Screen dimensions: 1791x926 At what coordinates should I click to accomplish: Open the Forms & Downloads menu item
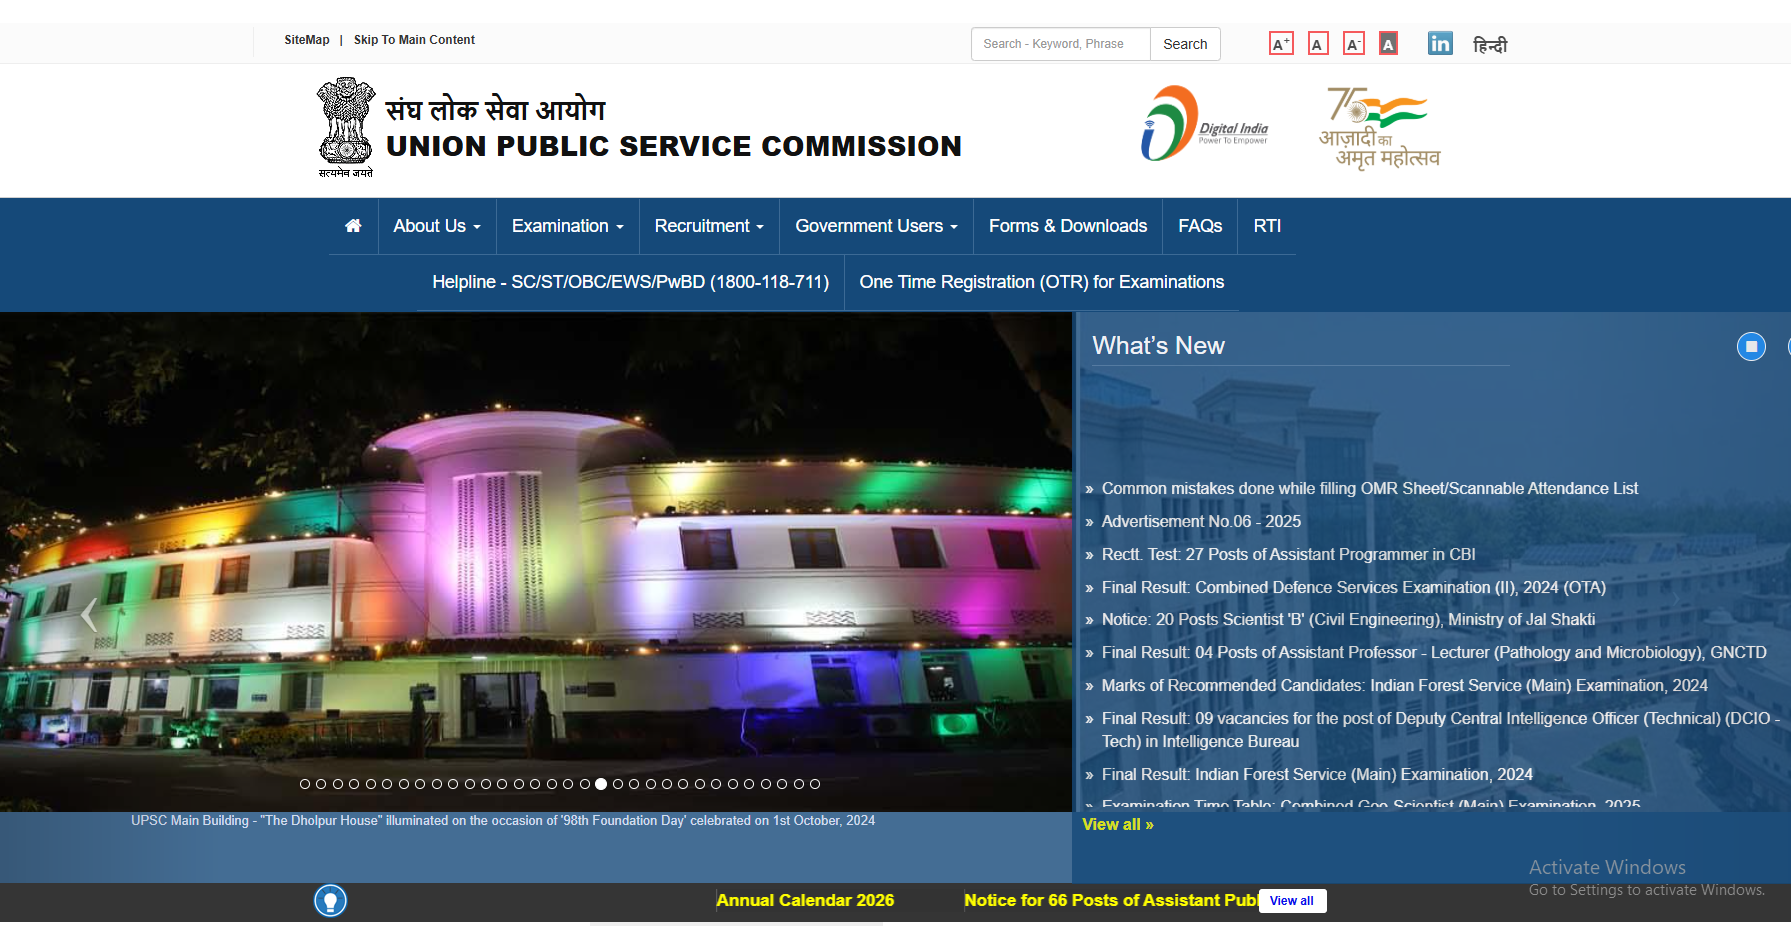coord(1067,226)
